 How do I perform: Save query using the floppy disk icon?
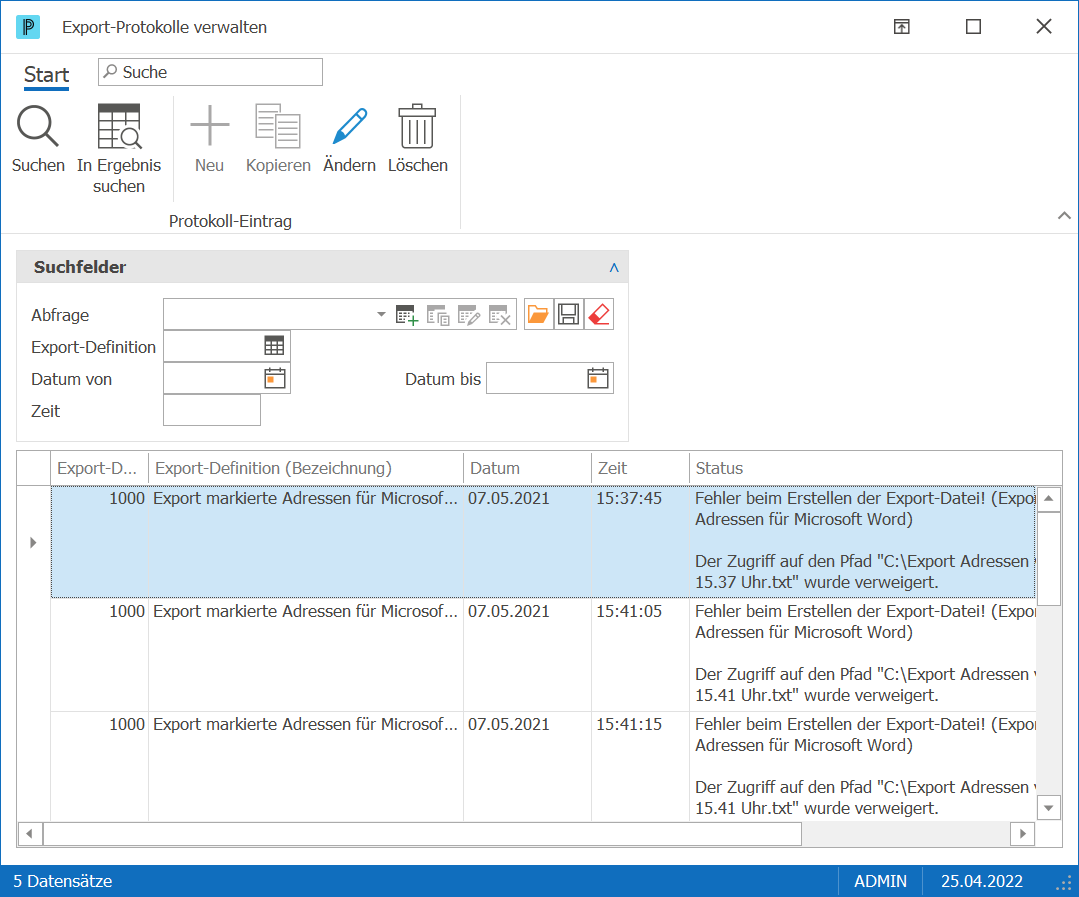coord(568,314)
